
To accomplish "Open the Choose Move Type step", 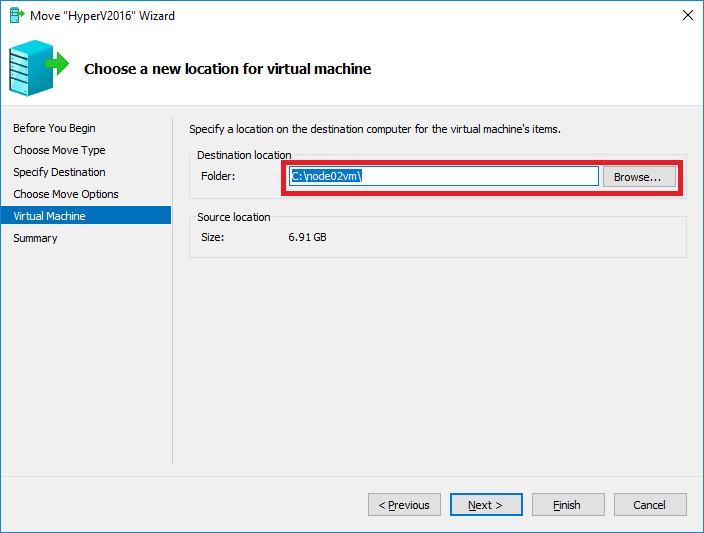I will 59,150.
